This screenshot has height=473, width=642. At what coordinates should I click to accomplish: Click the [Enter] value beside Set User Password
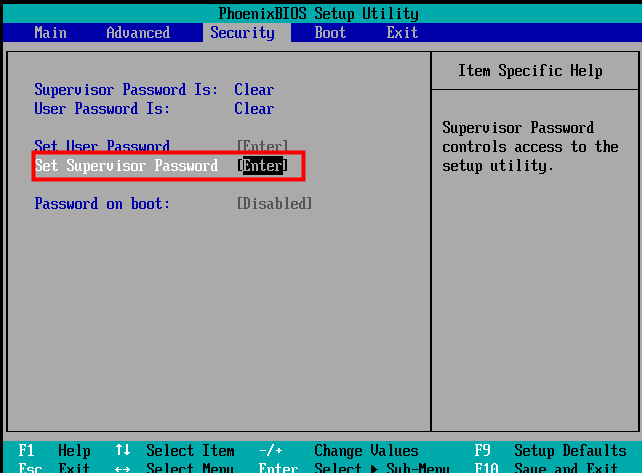(x=262, y=146)
